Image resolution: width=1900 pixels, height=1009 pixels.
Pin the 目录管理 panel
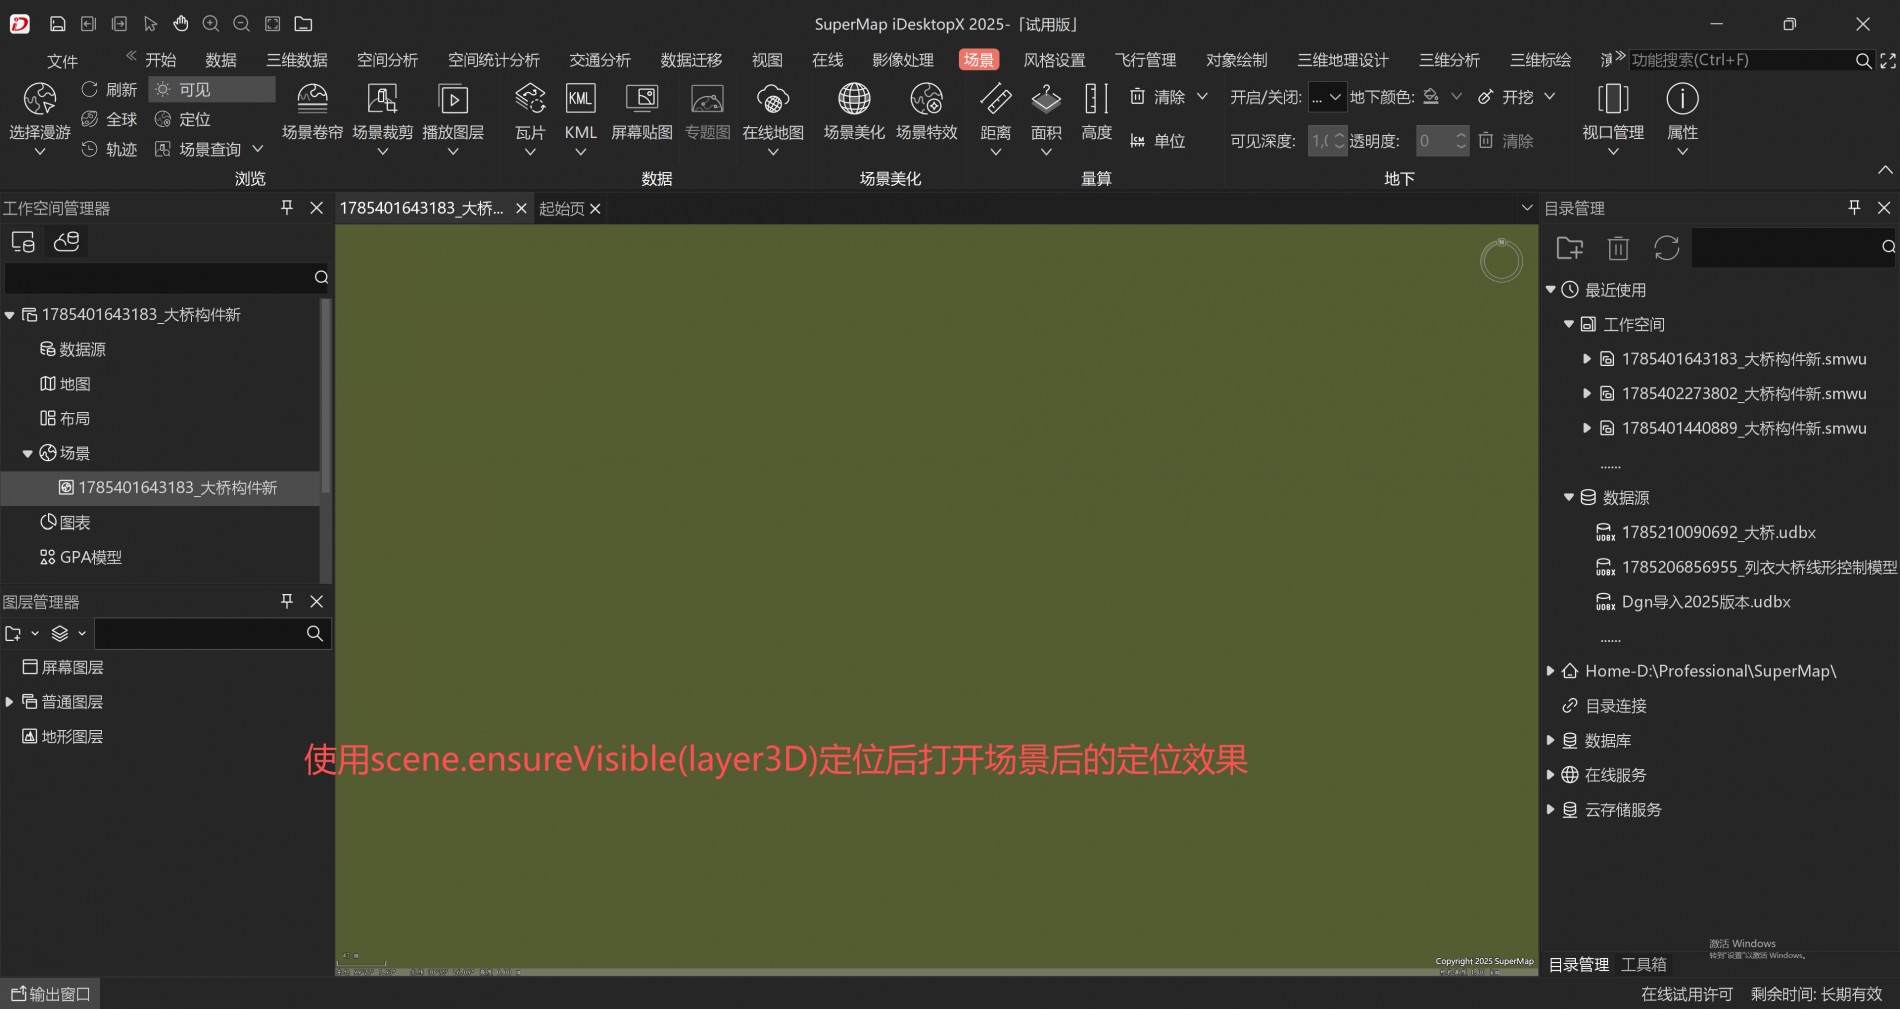(x=1854, y=208)
